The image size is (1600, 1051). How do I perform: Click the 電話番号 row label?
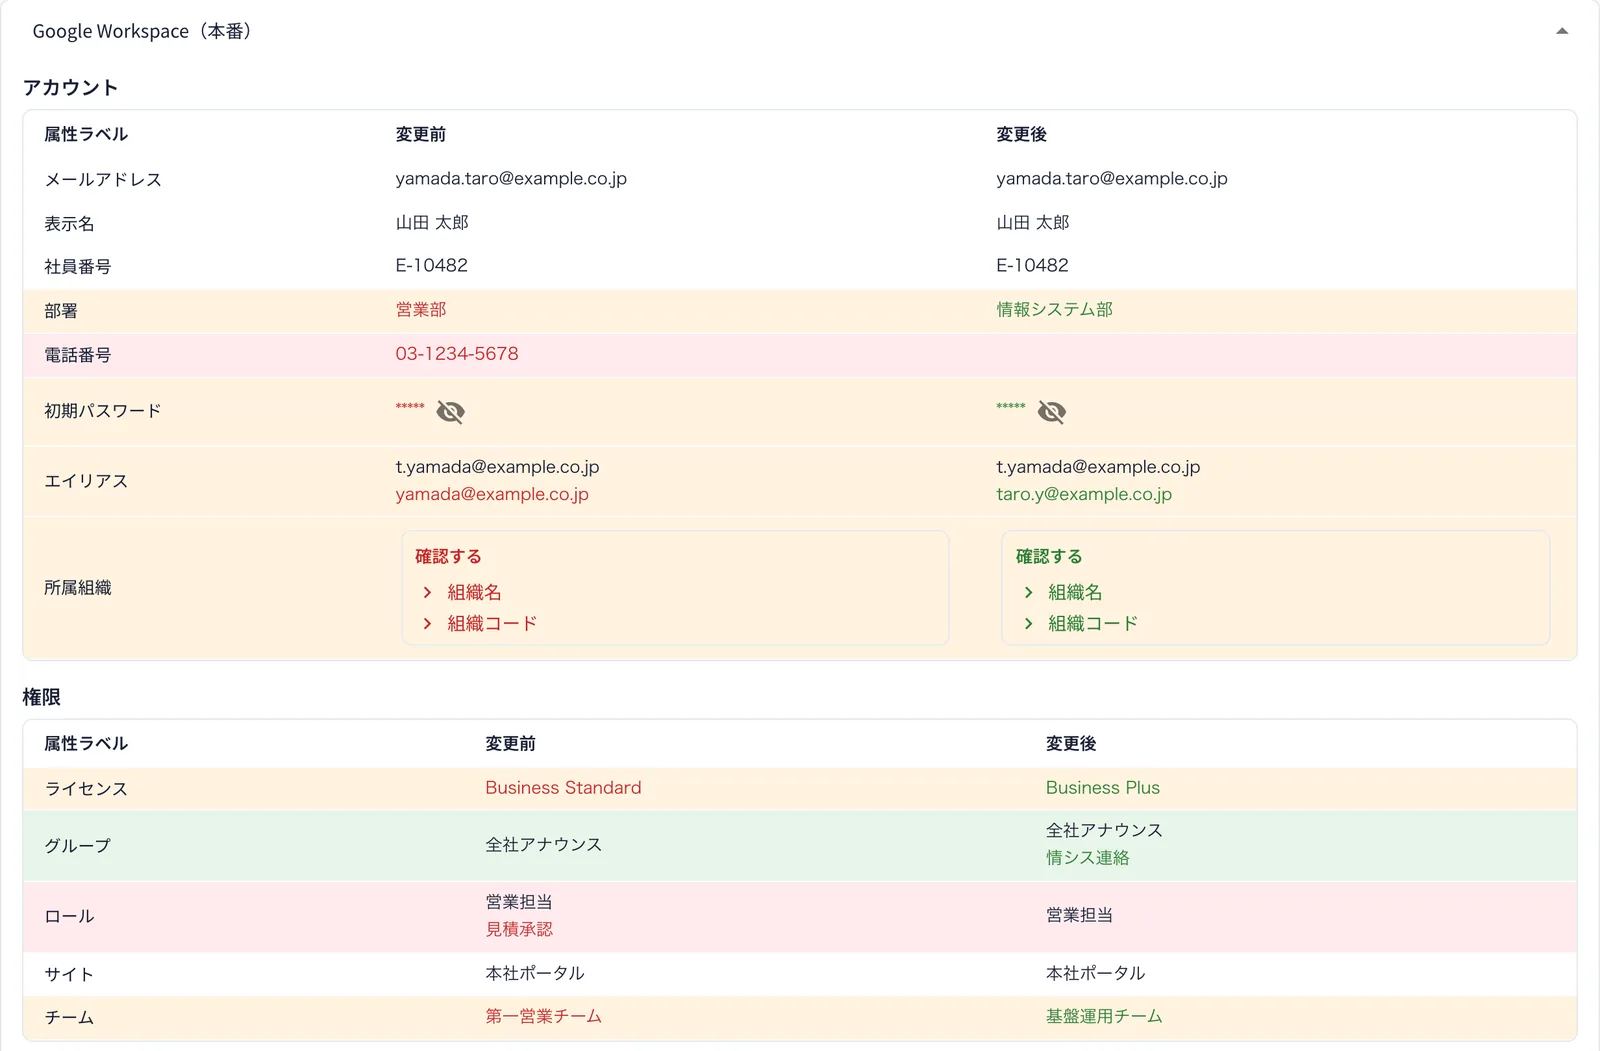point(77,355)
